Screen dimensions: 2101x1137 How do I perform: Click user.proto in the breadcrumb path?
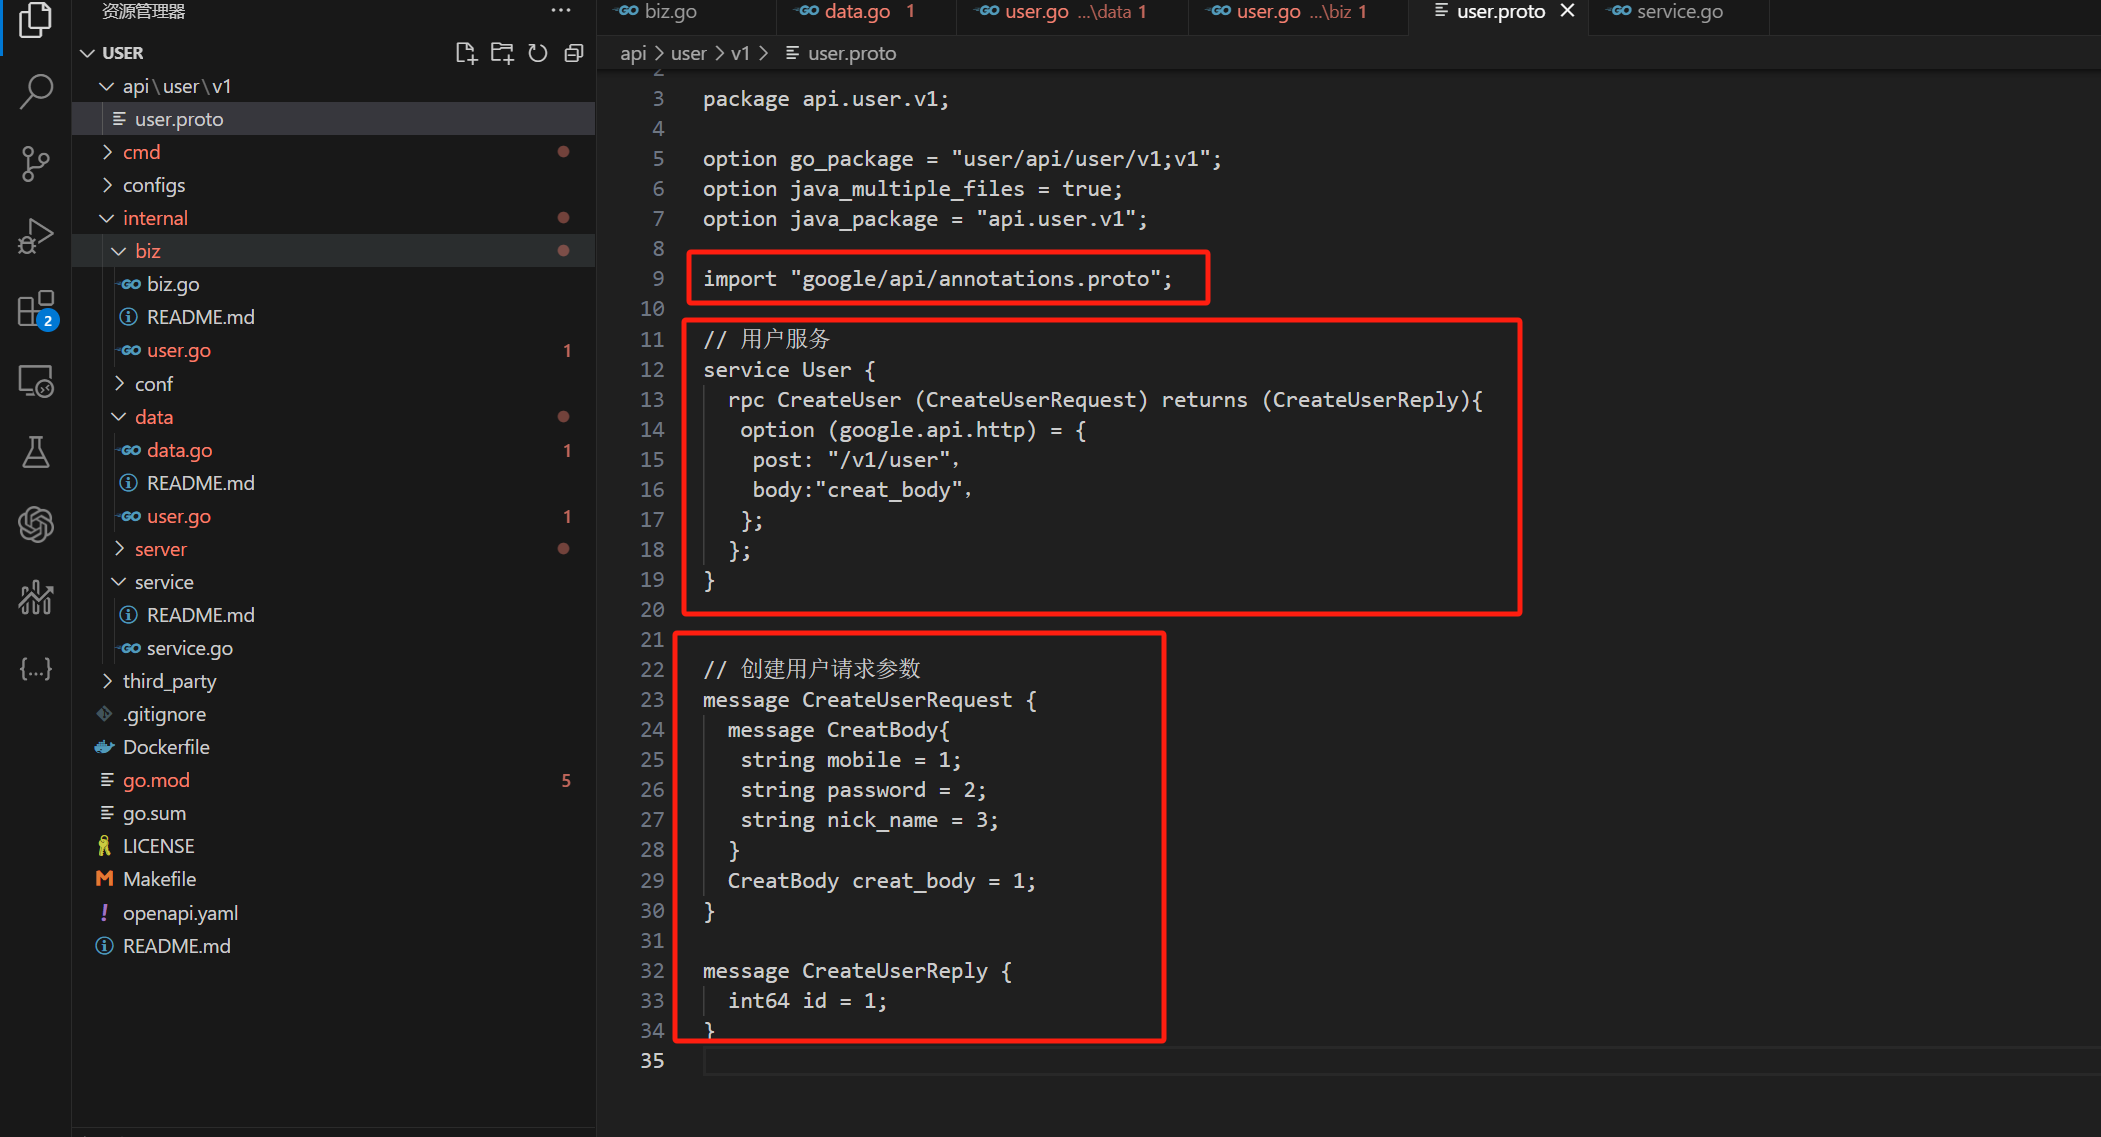tap(851, 53)
